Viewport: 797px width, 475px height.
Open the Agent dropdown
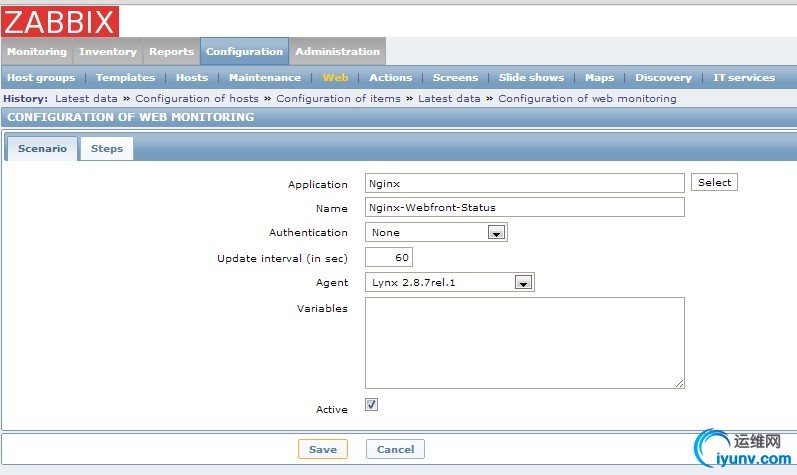pos(450,282)
